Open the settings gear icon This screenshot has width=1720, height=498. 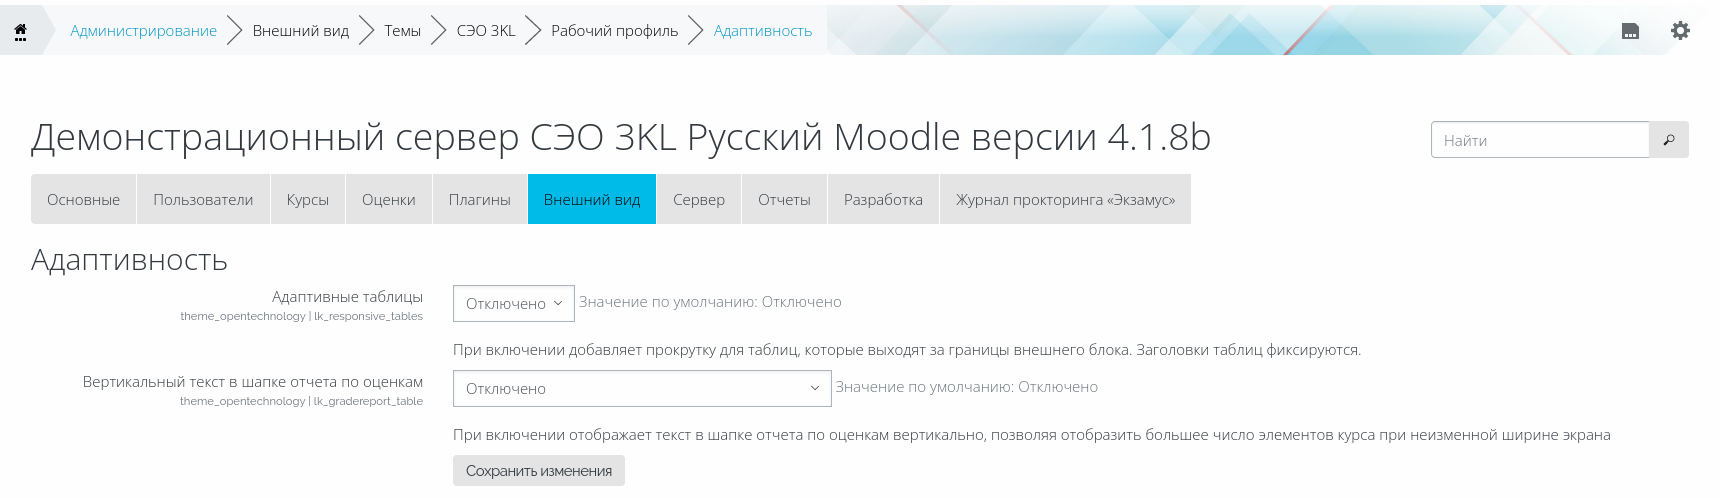[x=1680, y=31]
